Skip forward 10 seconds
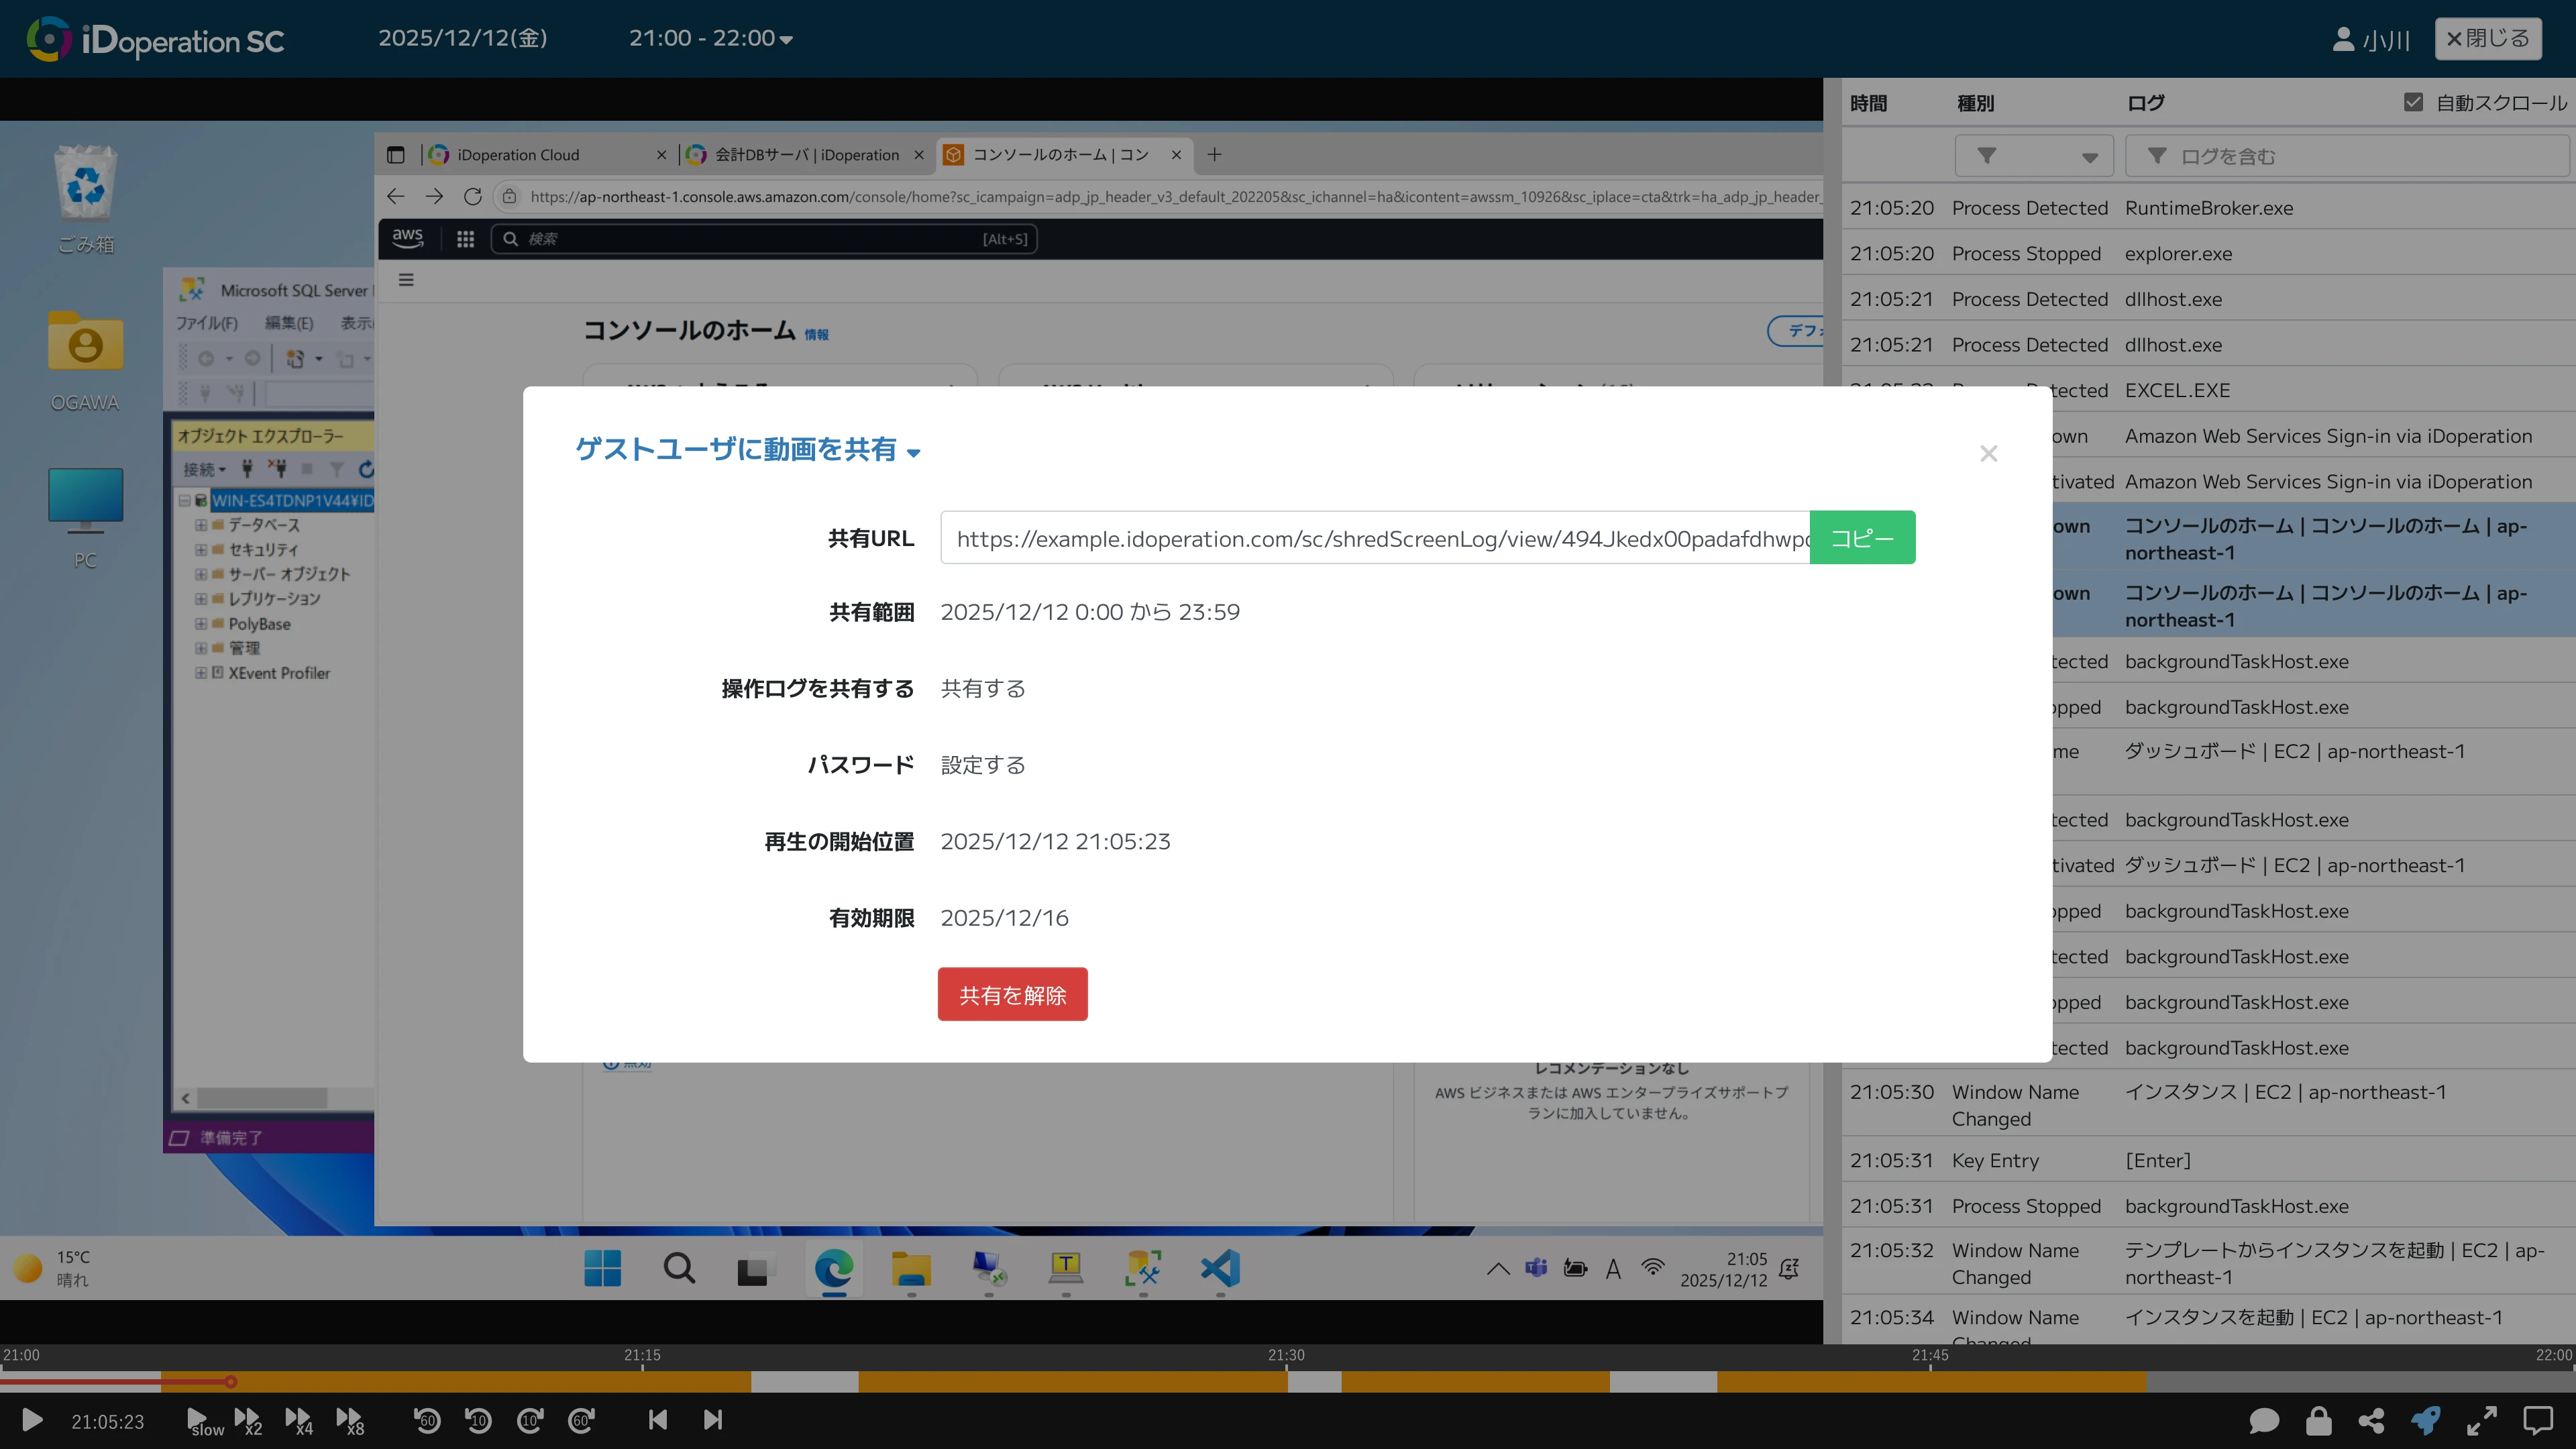2576x1449 pixels. click(x=529, y=1420)
